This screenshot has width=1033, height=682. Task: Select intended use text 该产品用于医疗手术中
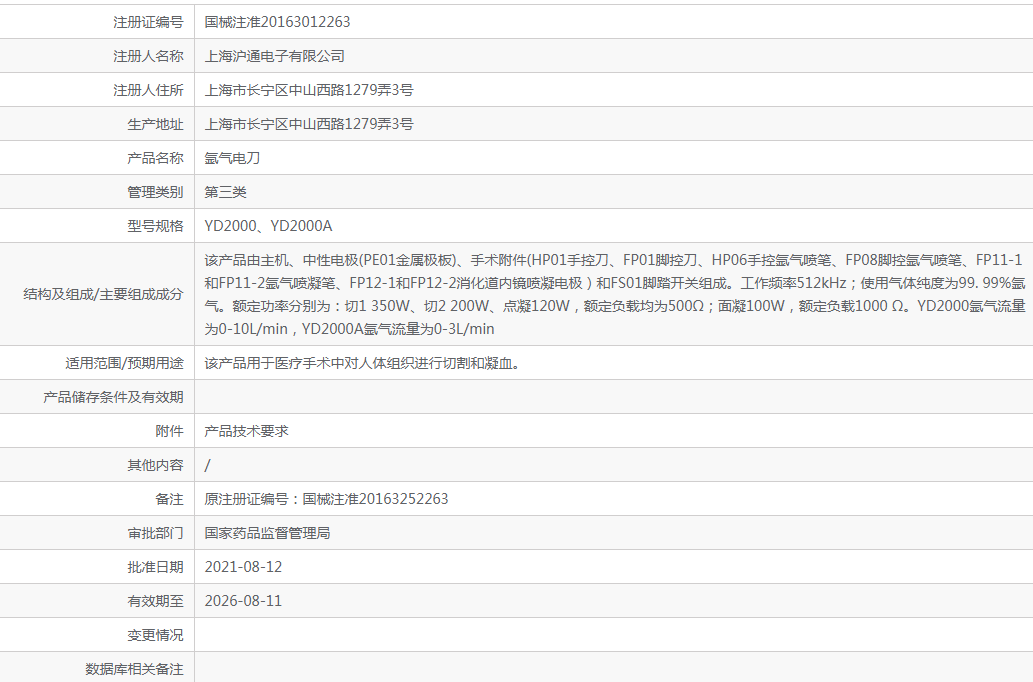pyautogui.click(x=363, y=363)
